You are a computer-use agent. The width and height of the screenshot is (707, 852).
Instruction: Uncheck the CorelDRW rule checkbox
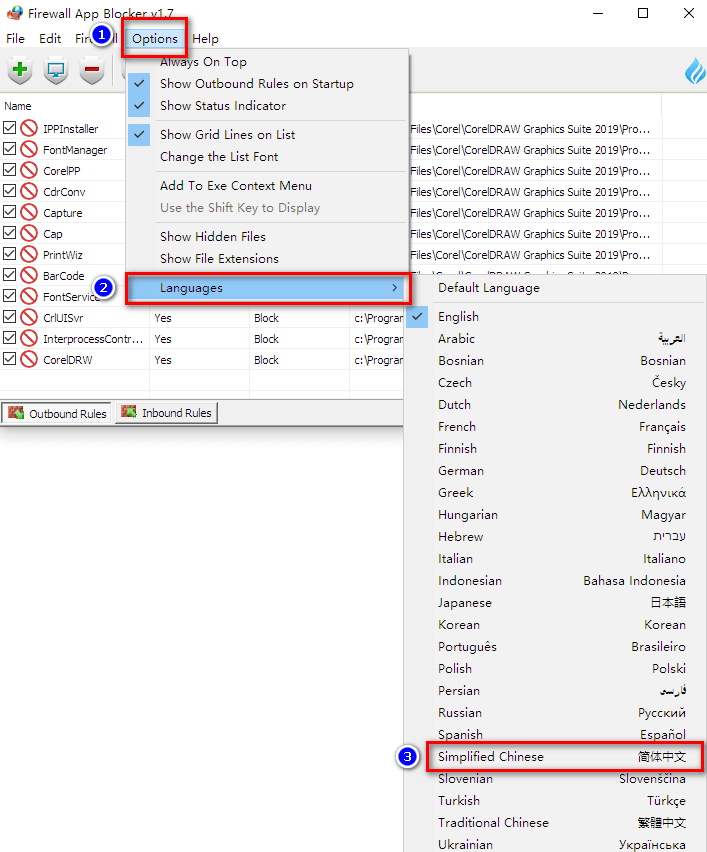click(x=9, y=359)
